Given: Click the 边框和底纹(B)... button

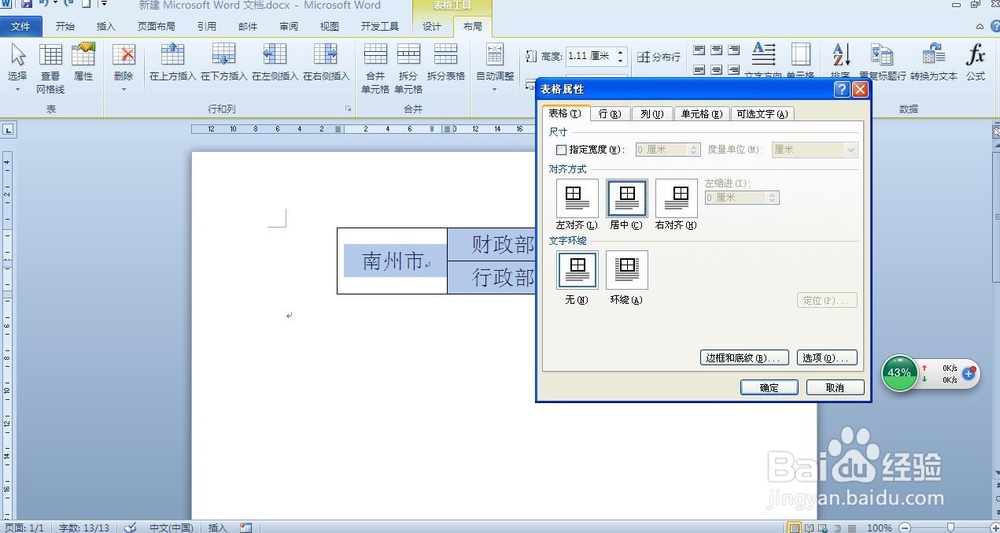Looking at the screenshot, I should click(744, 358).
